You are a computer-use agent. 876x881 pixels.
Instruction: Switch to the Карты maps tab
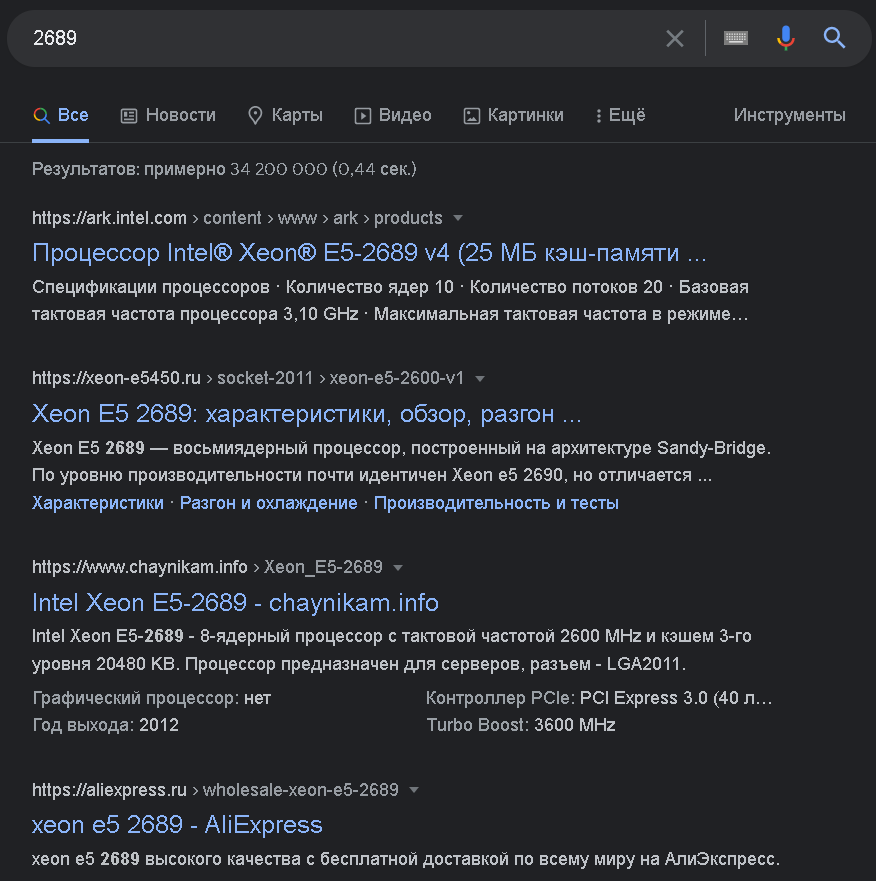(285, 115)
